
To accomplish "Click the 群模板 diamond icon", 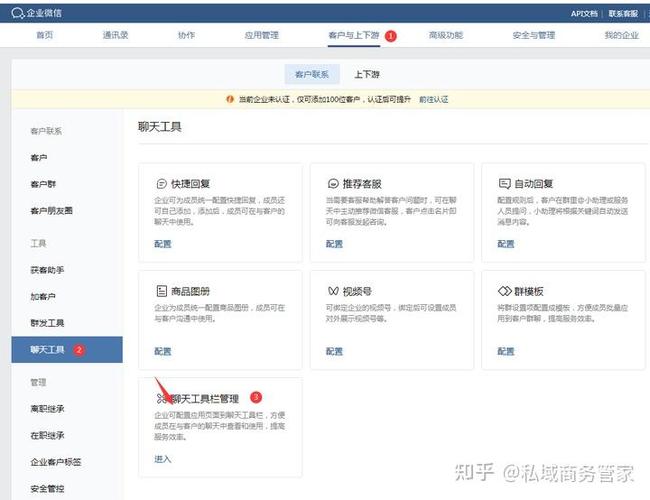I will (504, 291).
